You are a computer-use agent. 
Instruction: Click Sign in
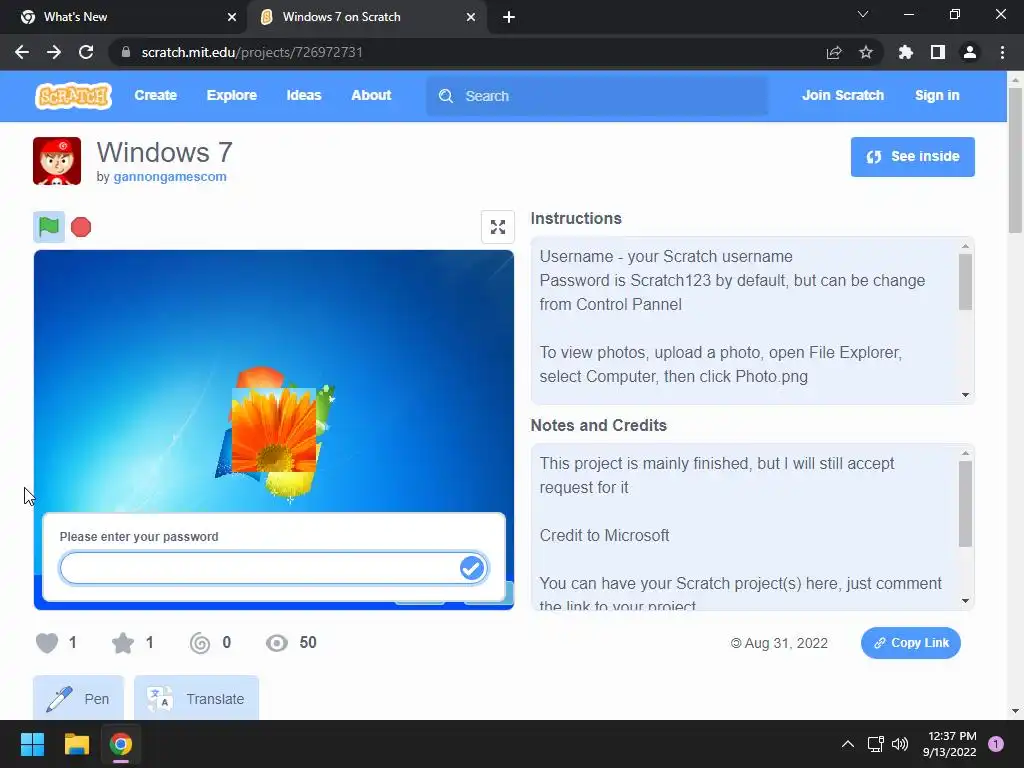pyautogui.click(x=937, y=95)
